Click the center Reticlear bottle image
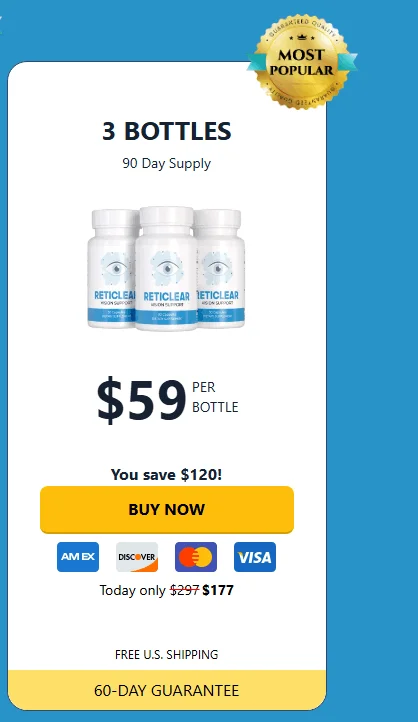Screen dimensions: 418x722 [167, 268]
